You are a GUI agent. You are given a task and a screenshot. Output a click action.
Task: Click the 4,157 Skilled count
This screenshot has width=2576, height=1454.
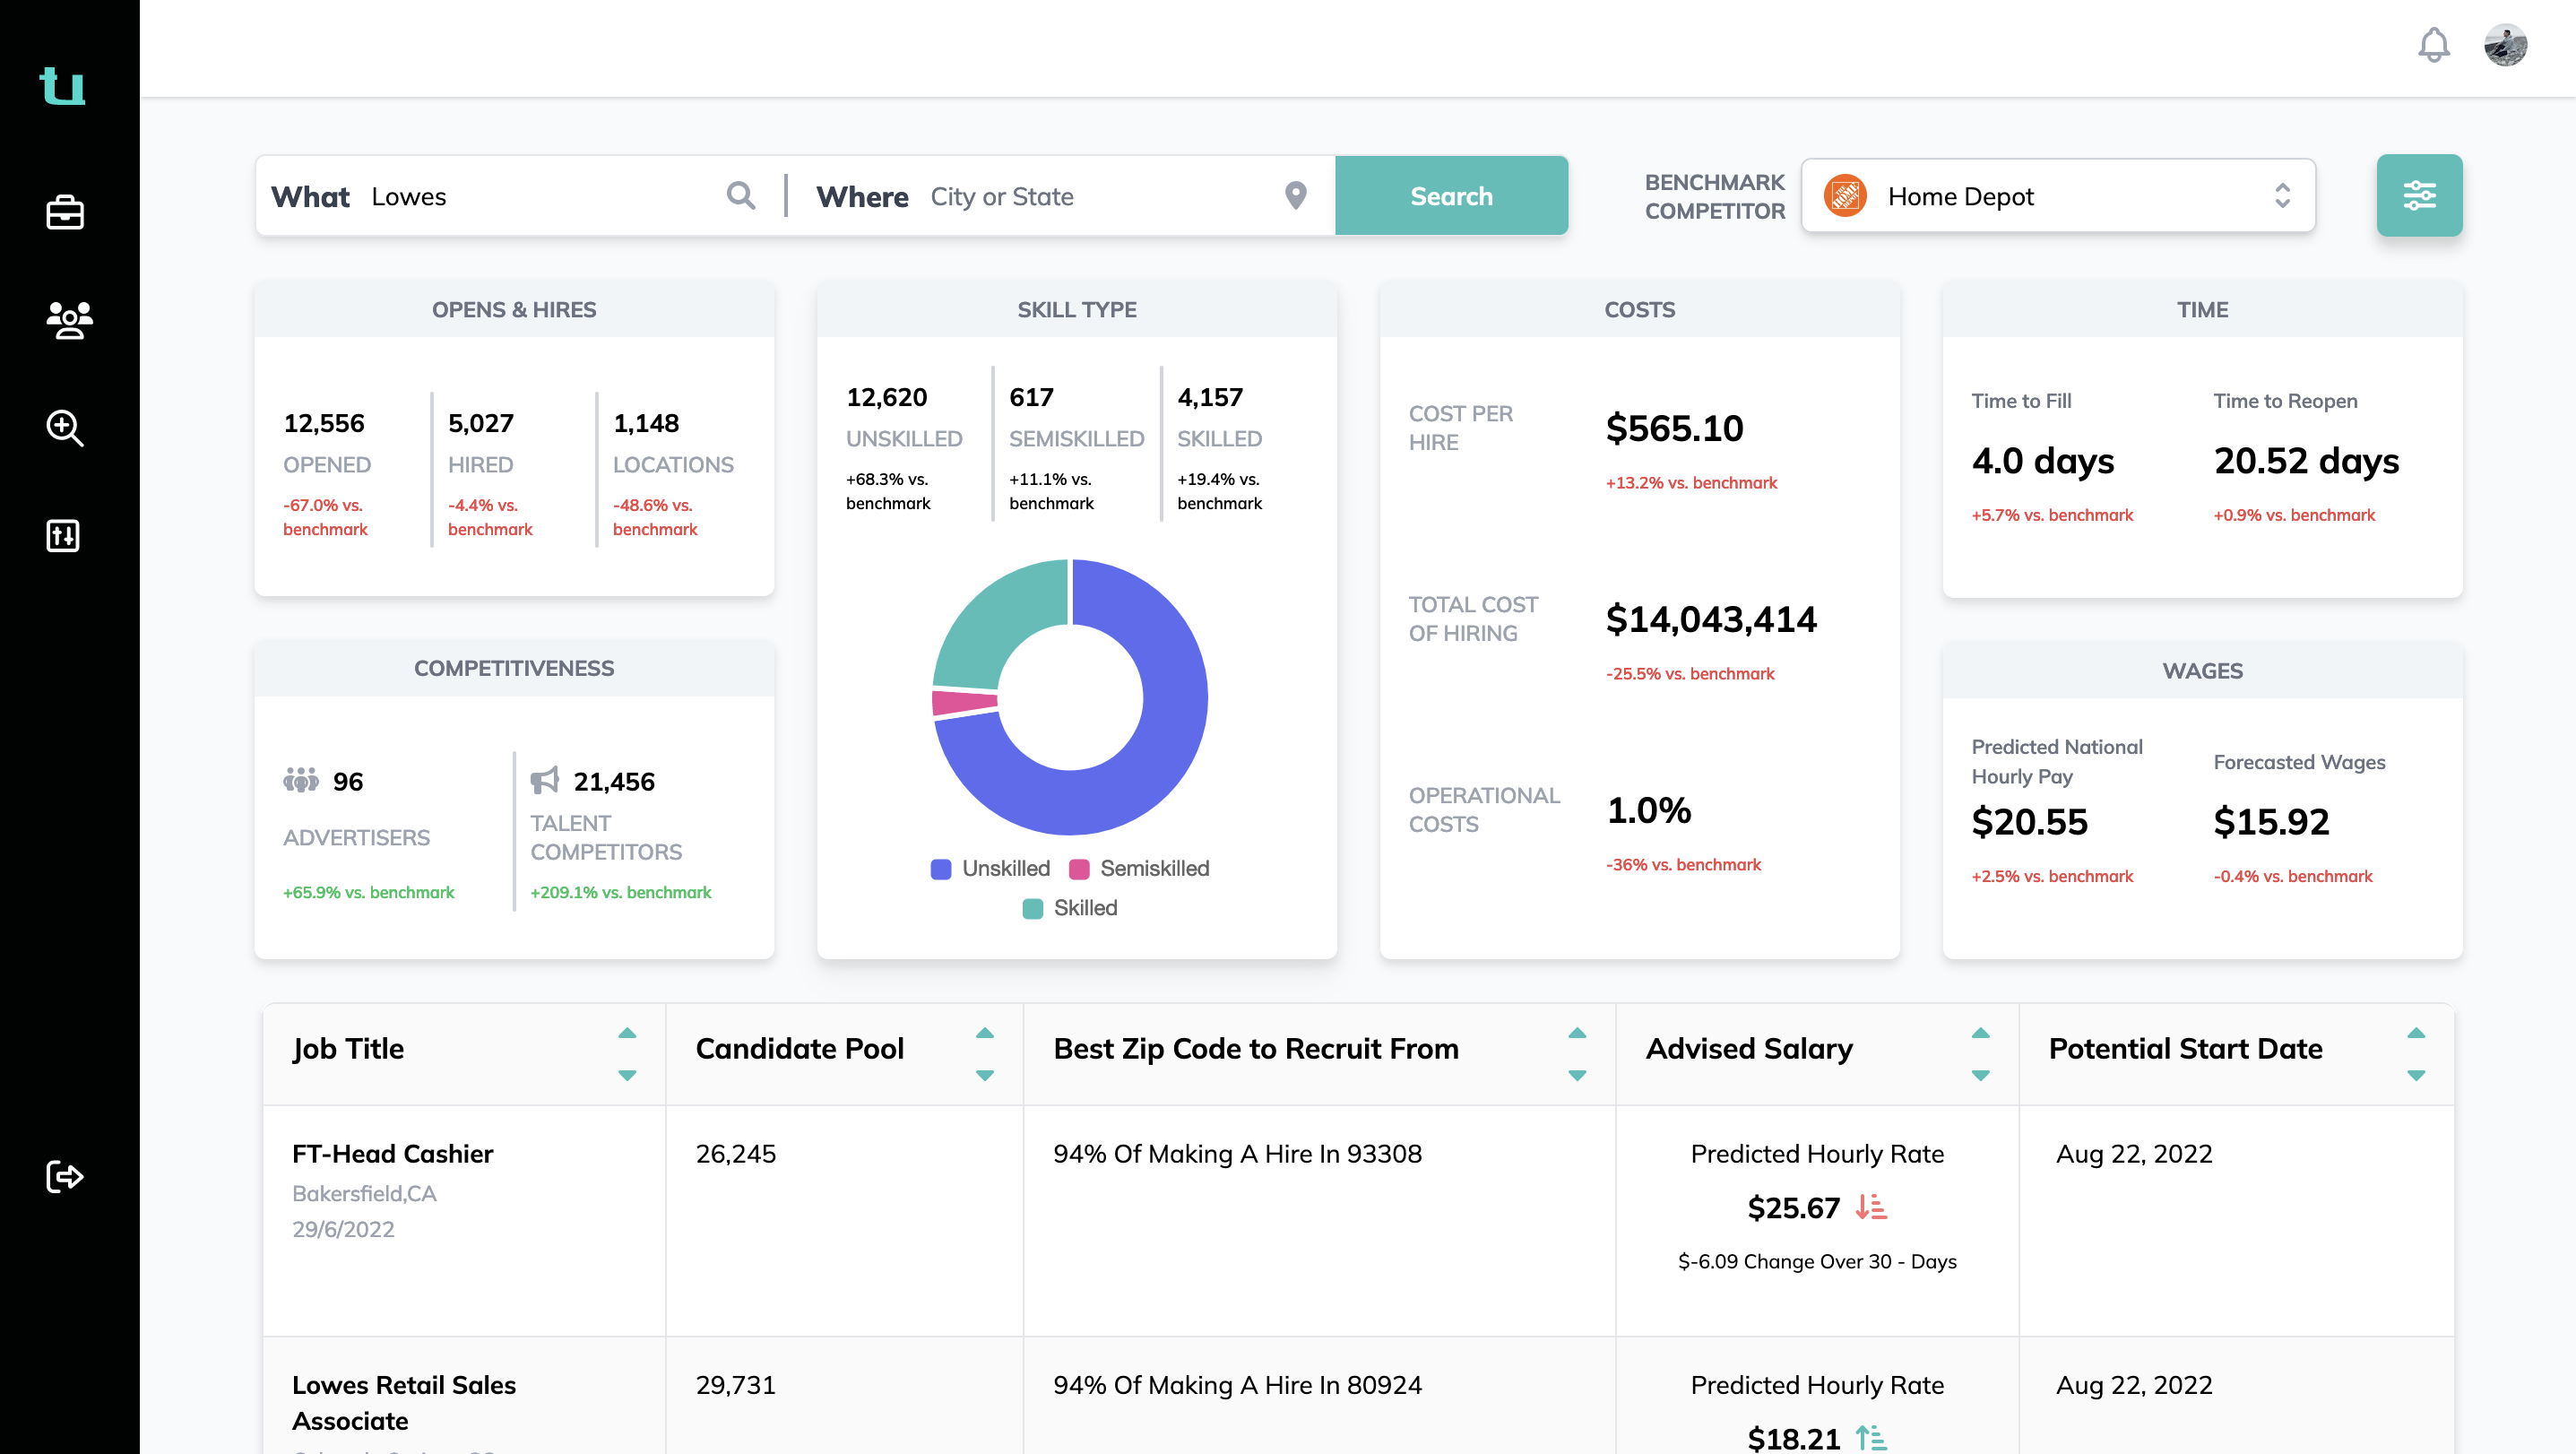(1210, 397)
